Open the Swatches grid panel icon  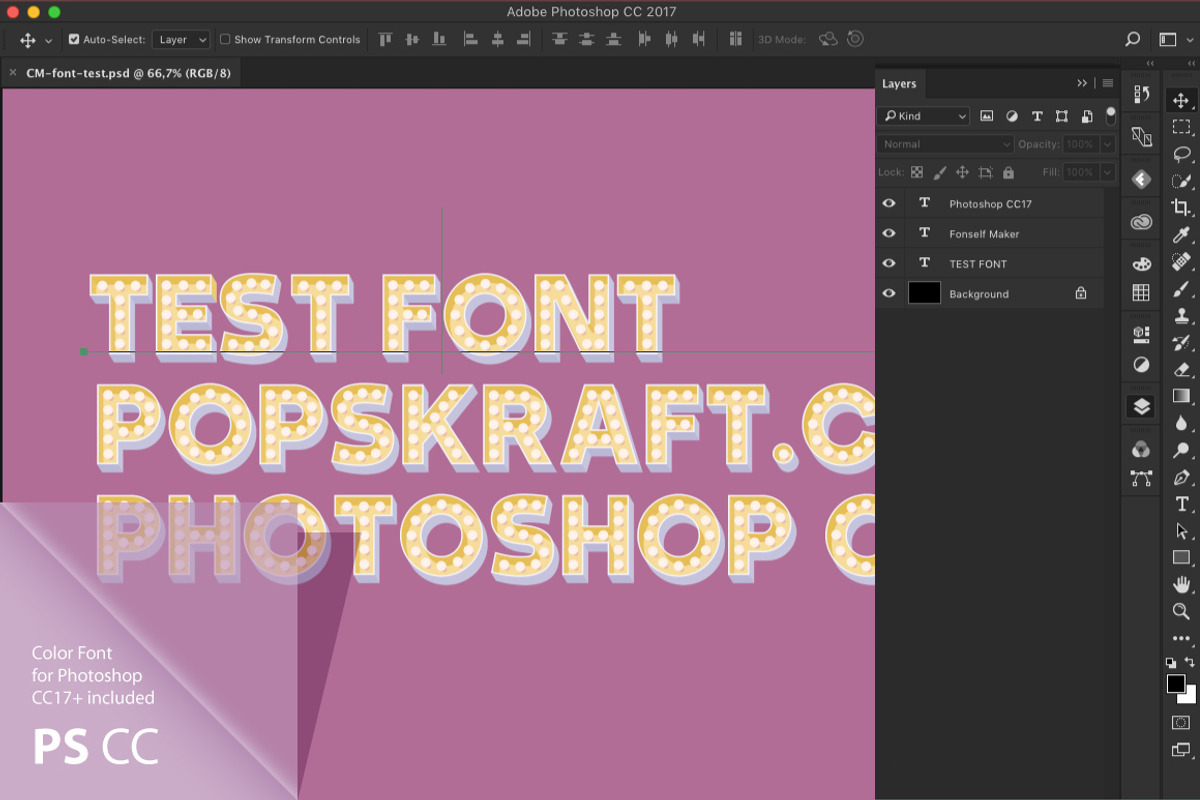click(x=1141, y=292)
